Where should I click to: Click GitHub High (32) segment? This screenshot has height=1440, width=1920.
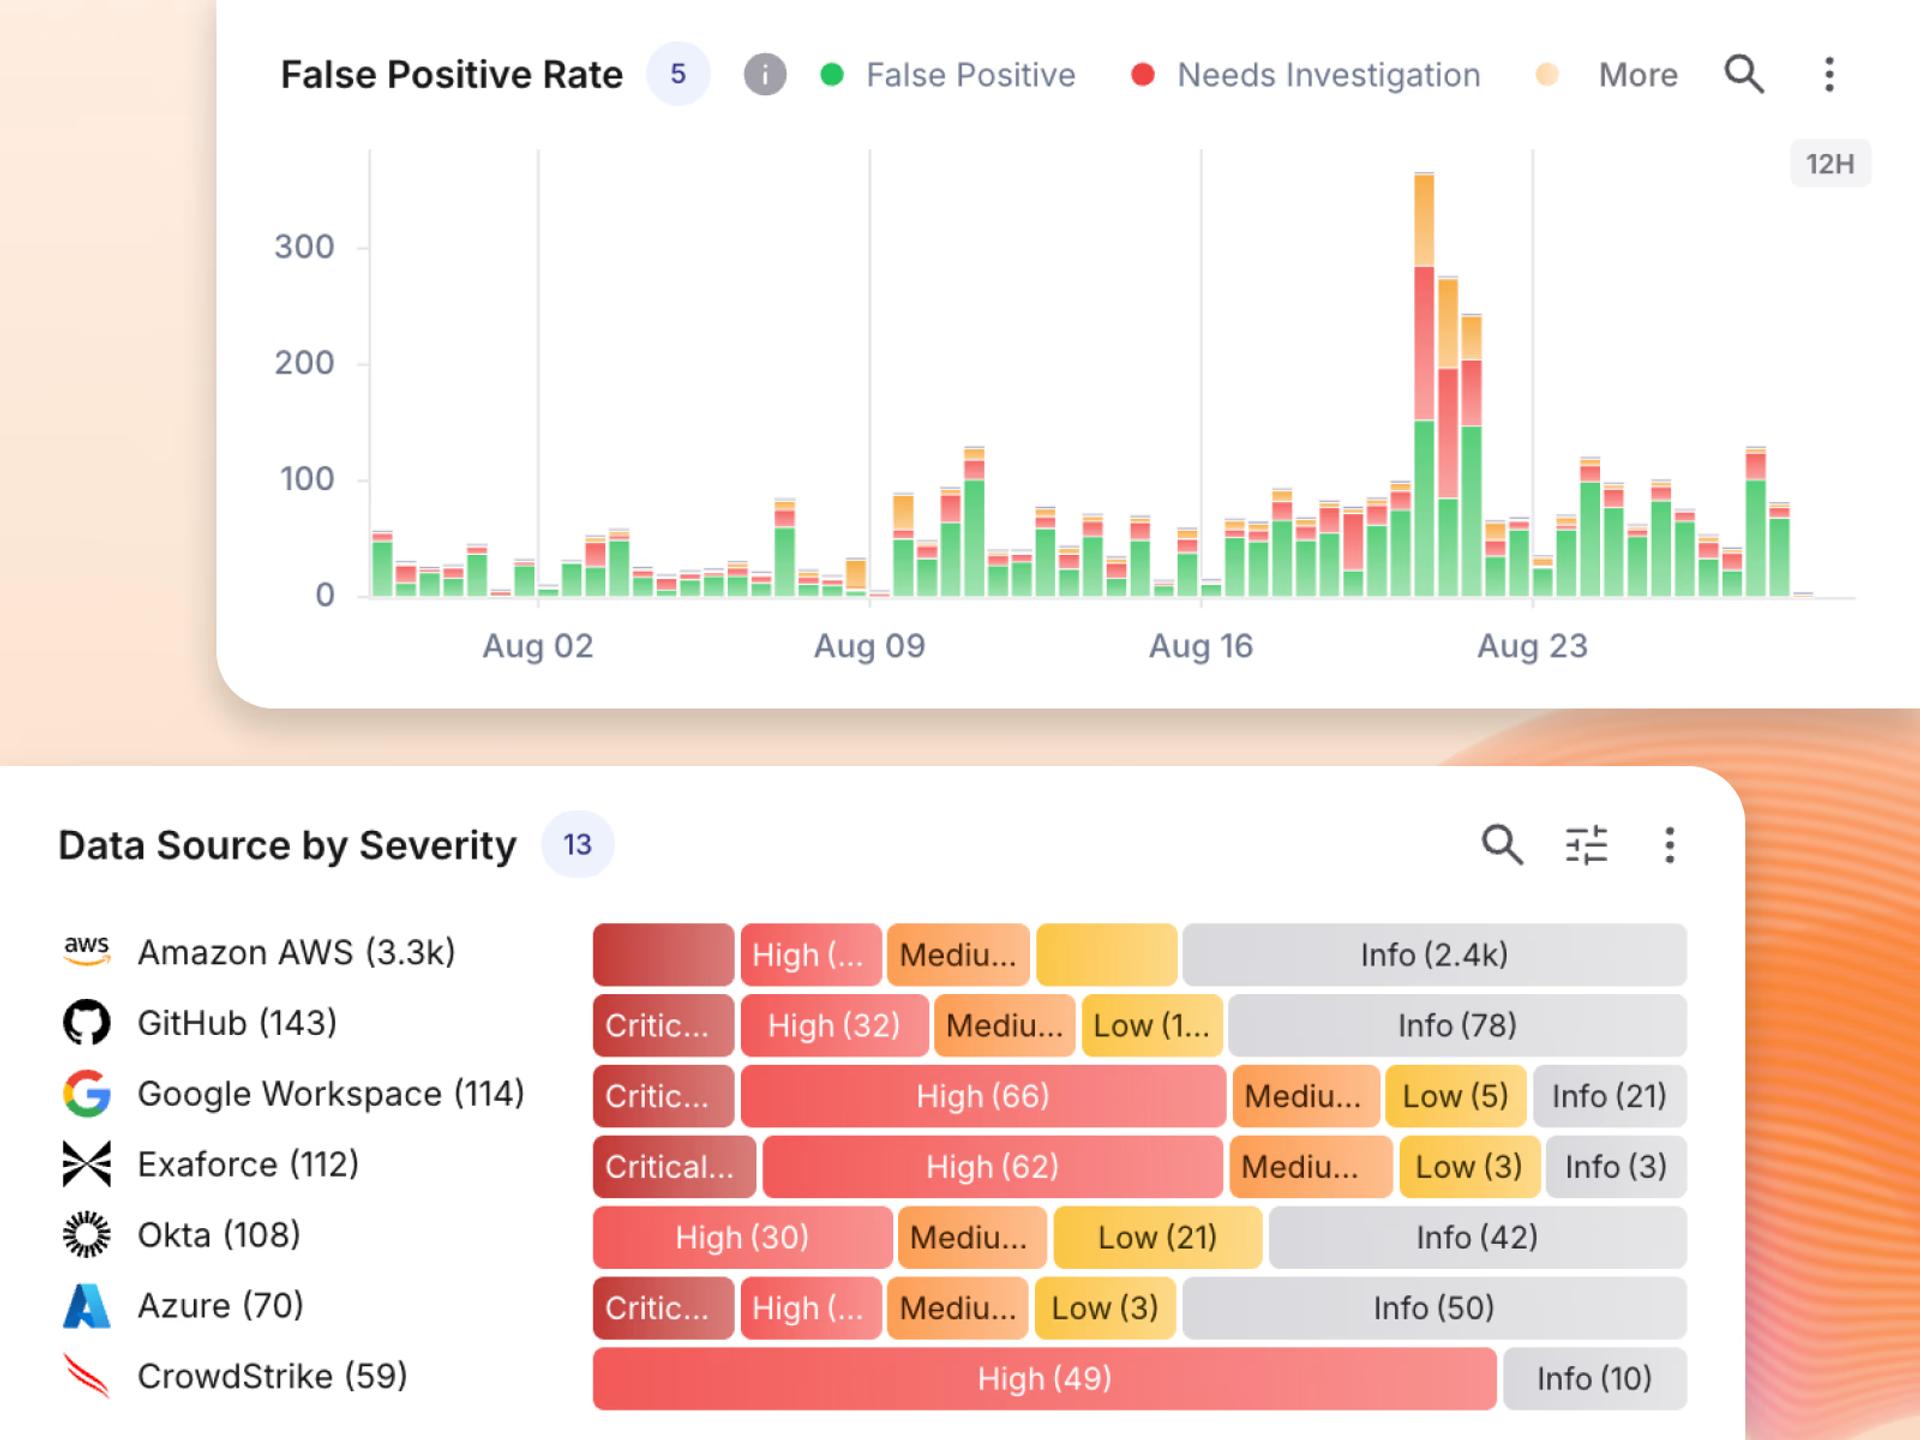(835, 1025)
